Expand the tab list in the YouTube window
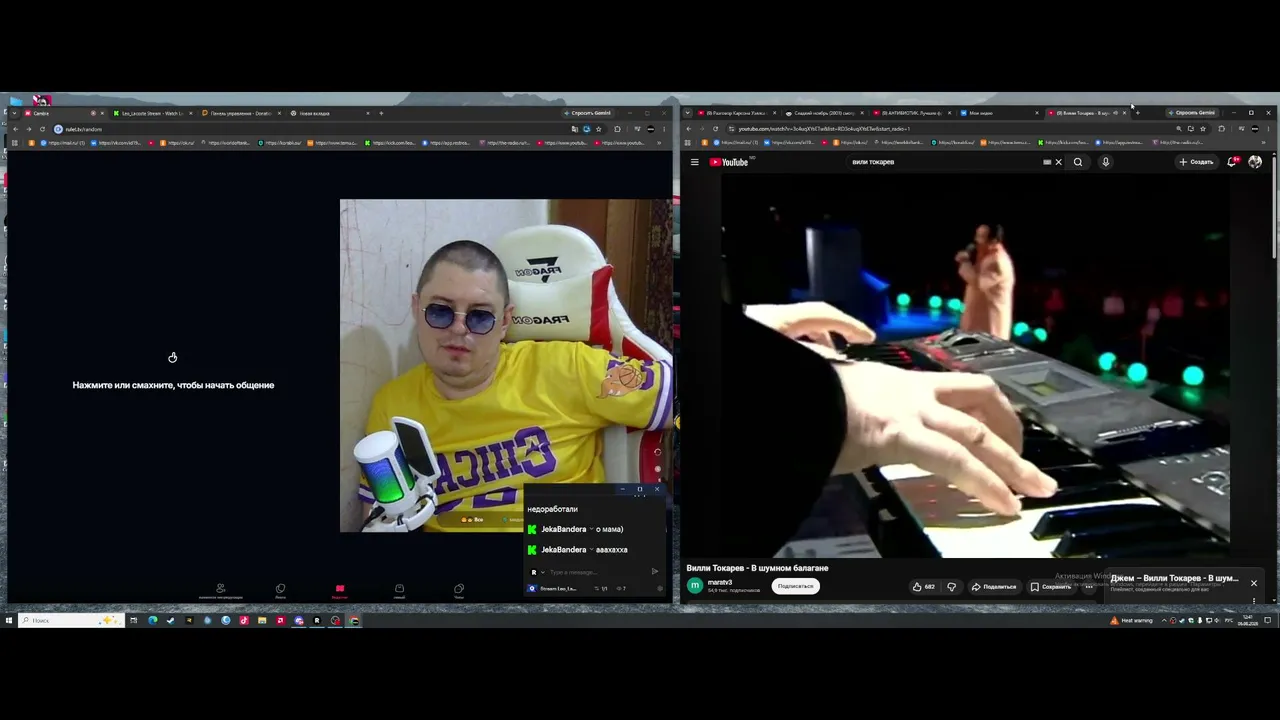Screen dimensions: 1280x720 [687, 113]
